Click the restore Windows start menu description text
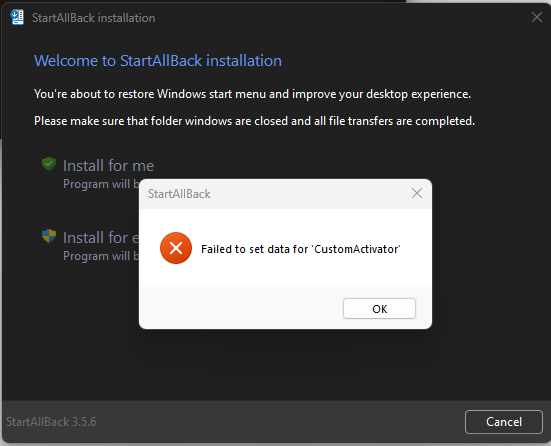This screenshot has height=446, width=551. pyautogui.click(x=252, y=94)
